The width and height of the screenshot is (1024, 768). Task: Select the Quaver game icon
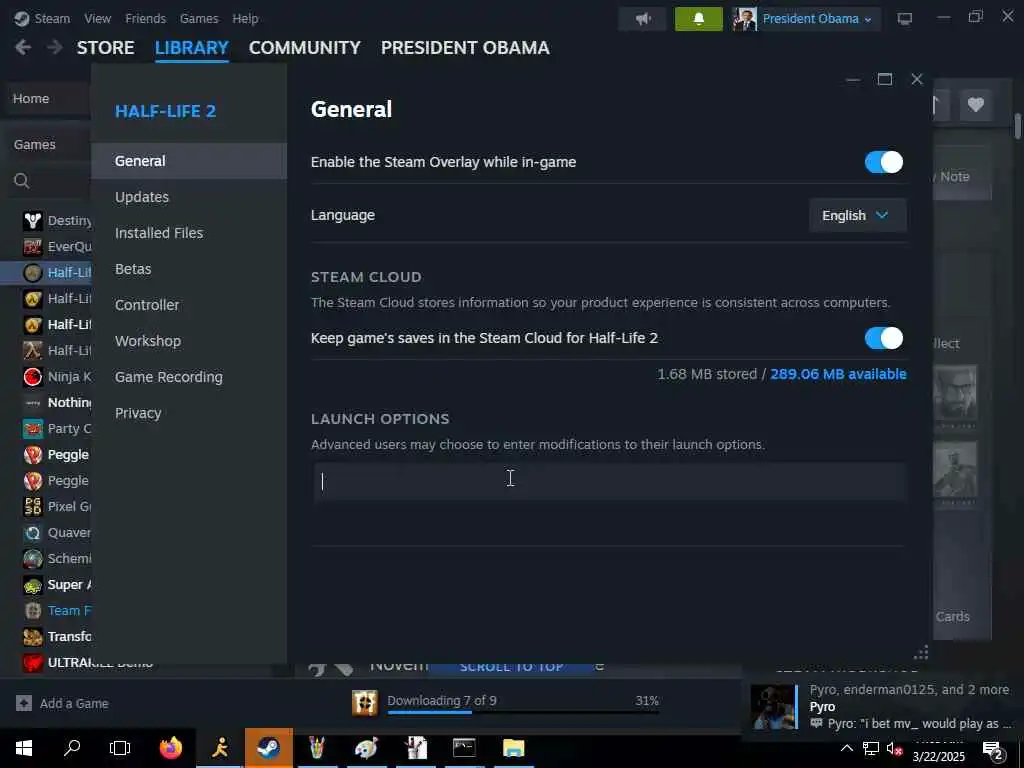33,533
